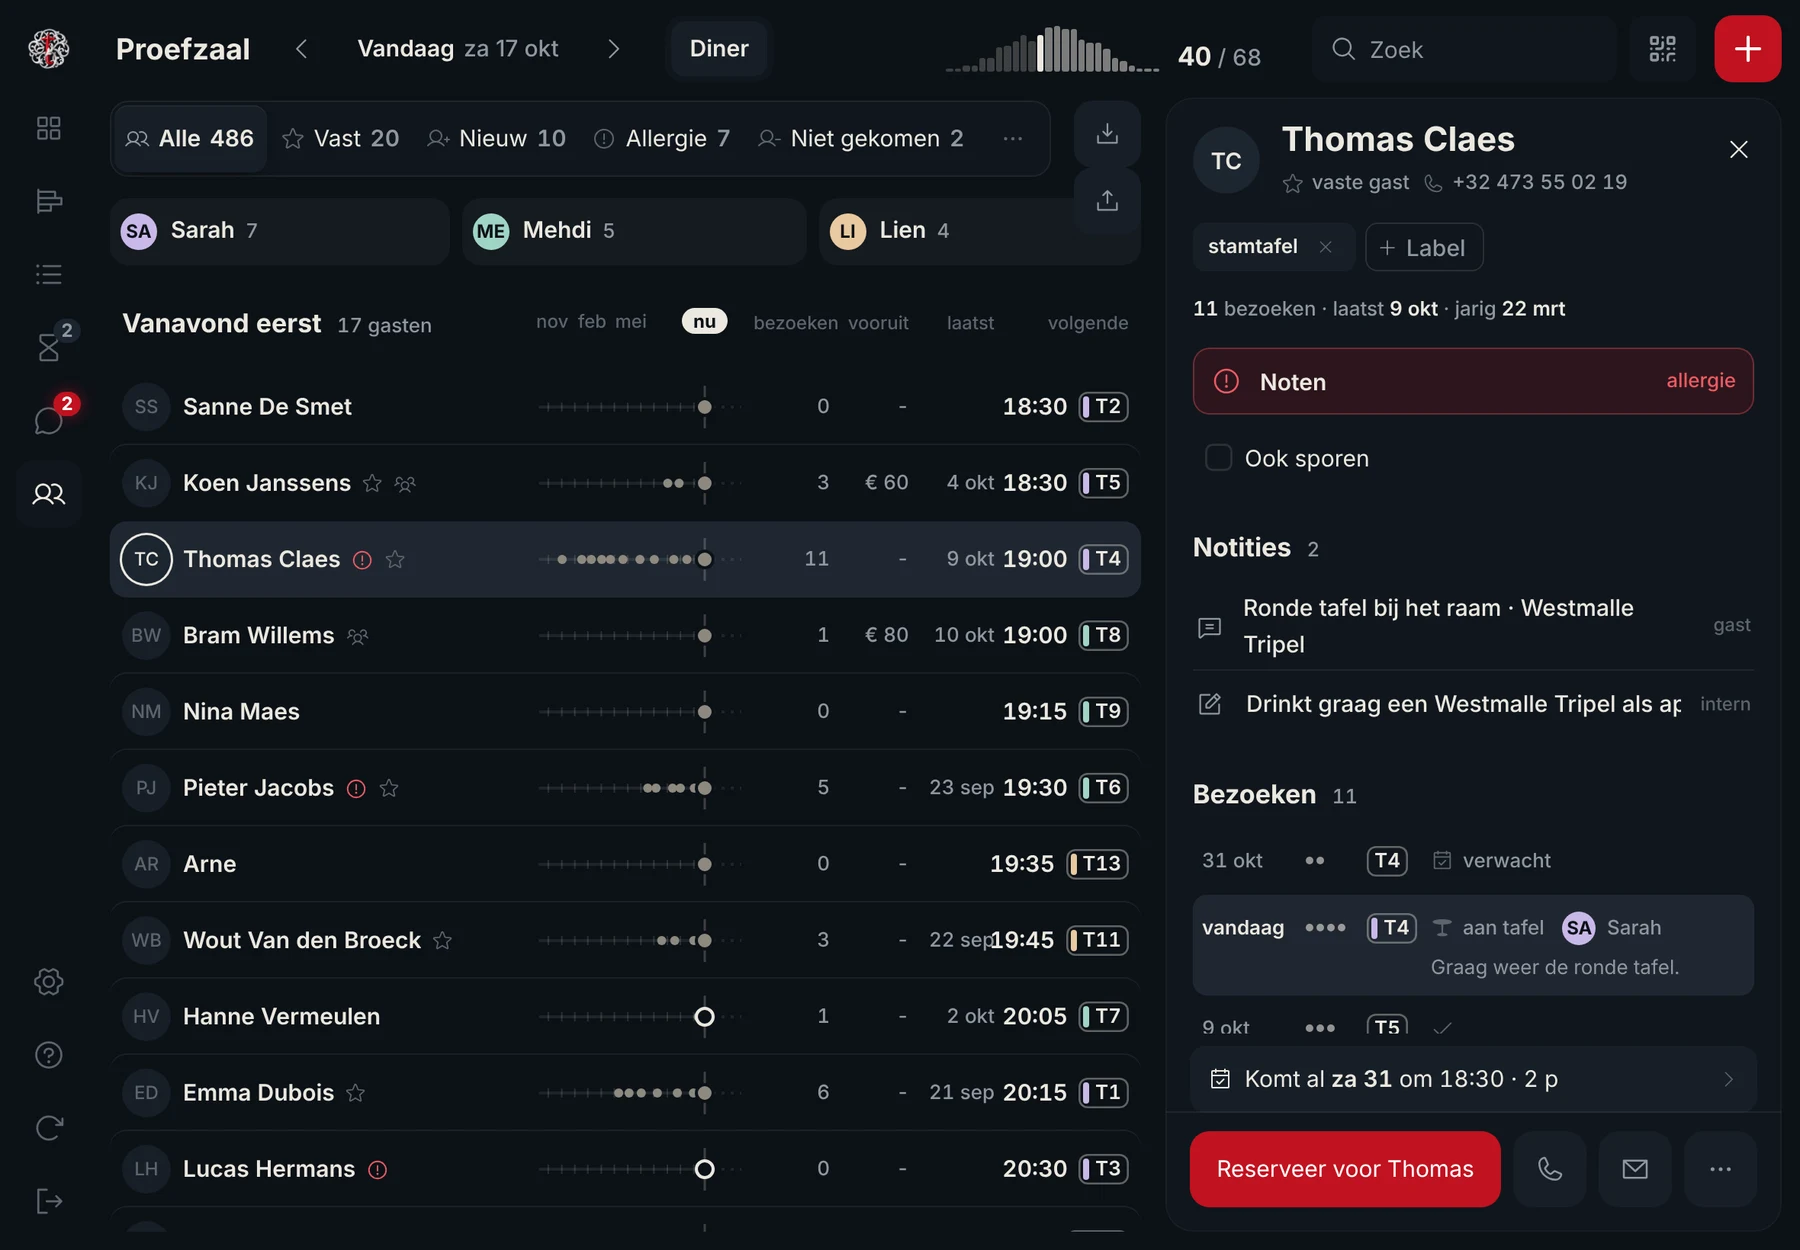Email Thomas using the envelope icon button

[x=1635, y=1169]
